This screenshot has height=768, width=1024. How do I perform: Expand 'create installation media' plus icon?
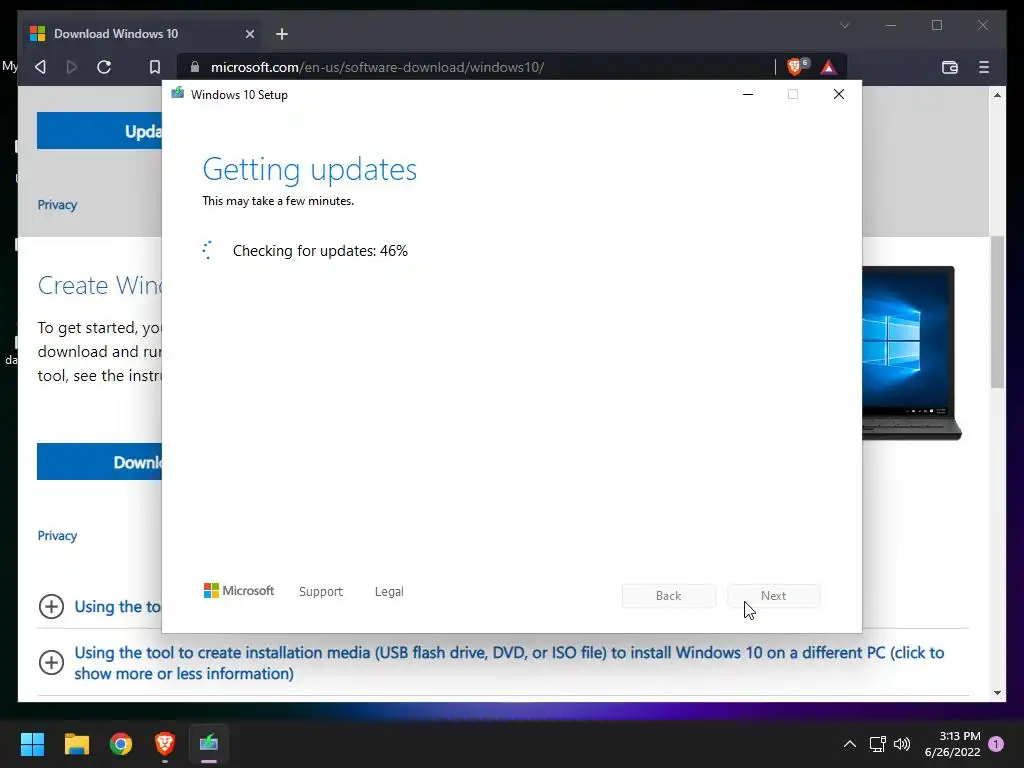click(52, 662)
